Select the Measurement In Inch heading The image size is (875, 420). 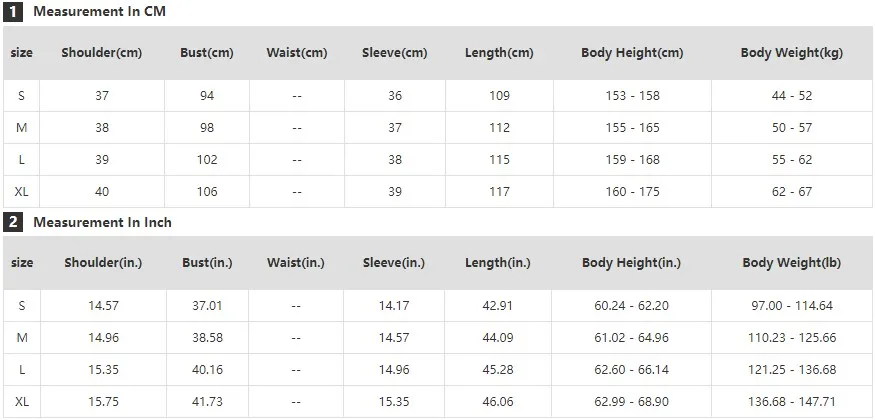103,223
